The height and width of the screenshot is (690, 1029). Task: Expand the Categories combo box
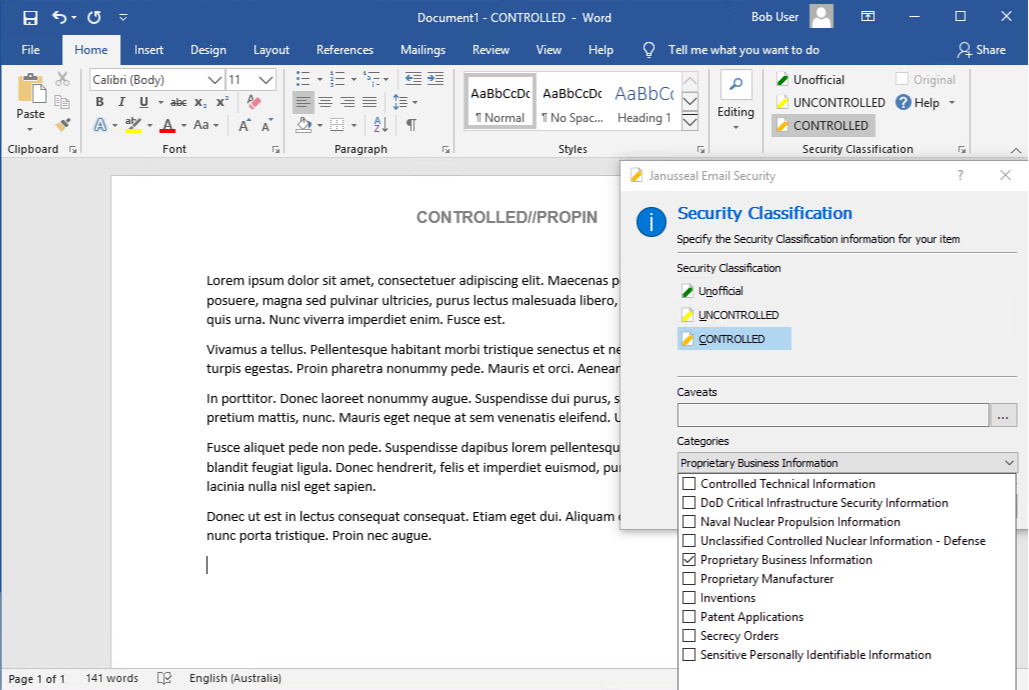pyautogui.click(x=1009, y=463)
